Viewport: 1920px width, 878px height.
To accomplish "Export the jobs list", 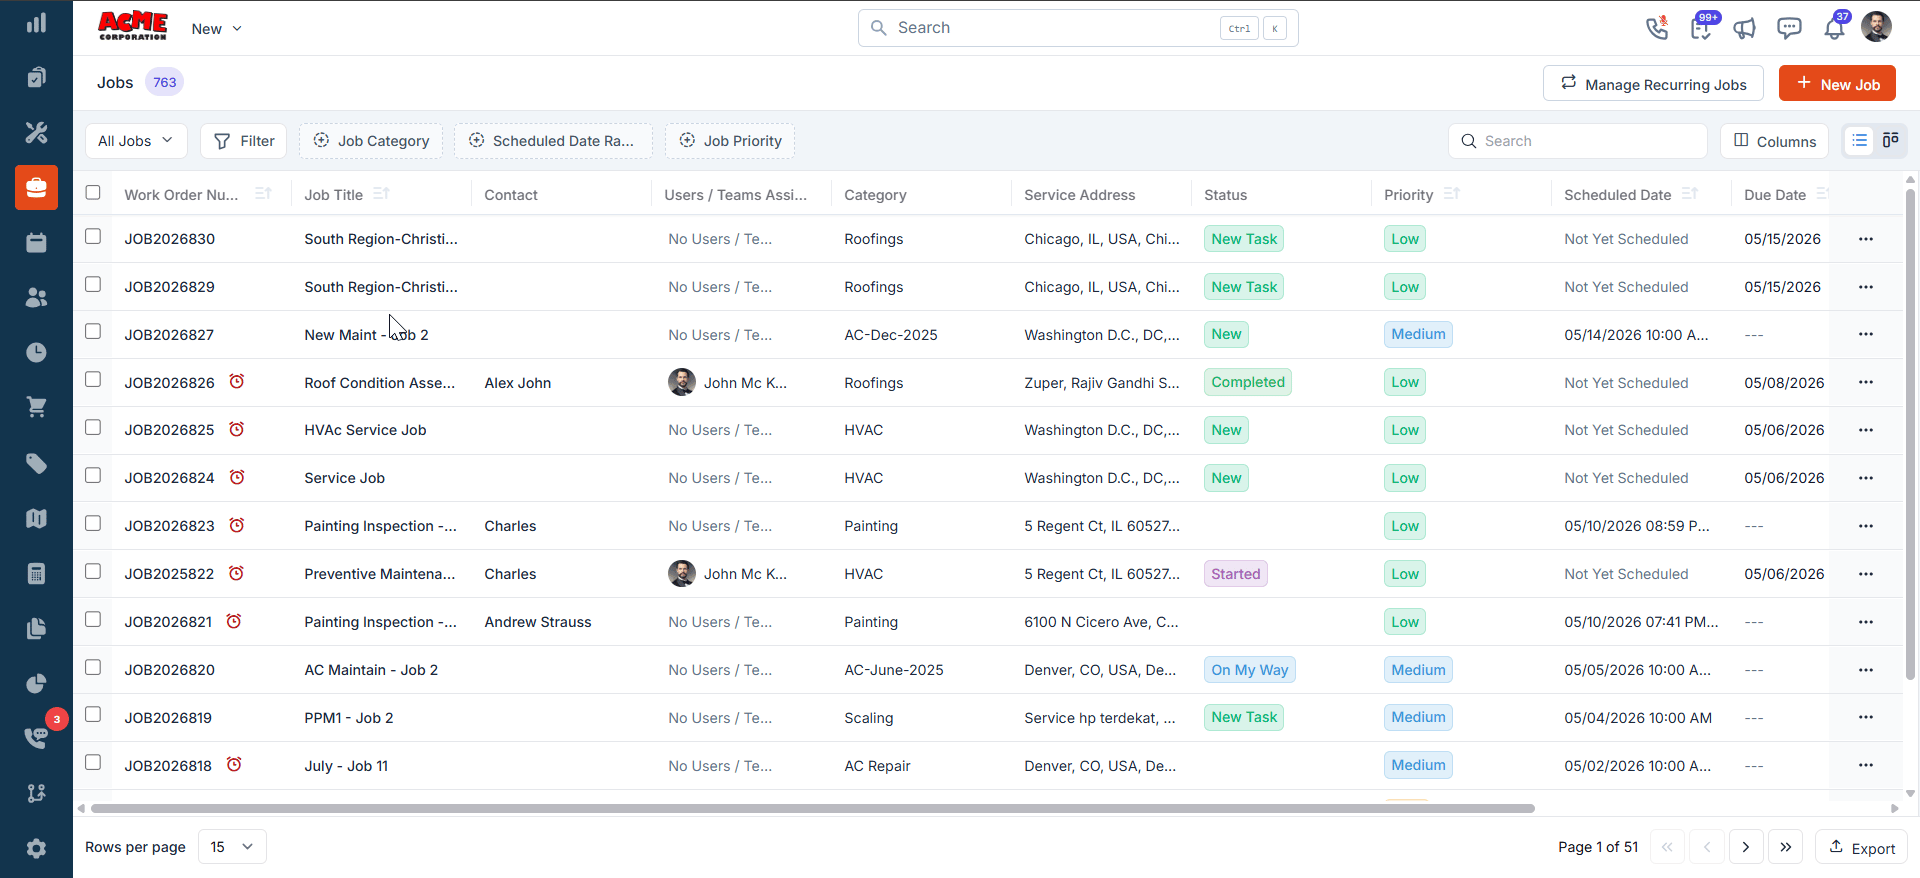I will click(1861, 847).
